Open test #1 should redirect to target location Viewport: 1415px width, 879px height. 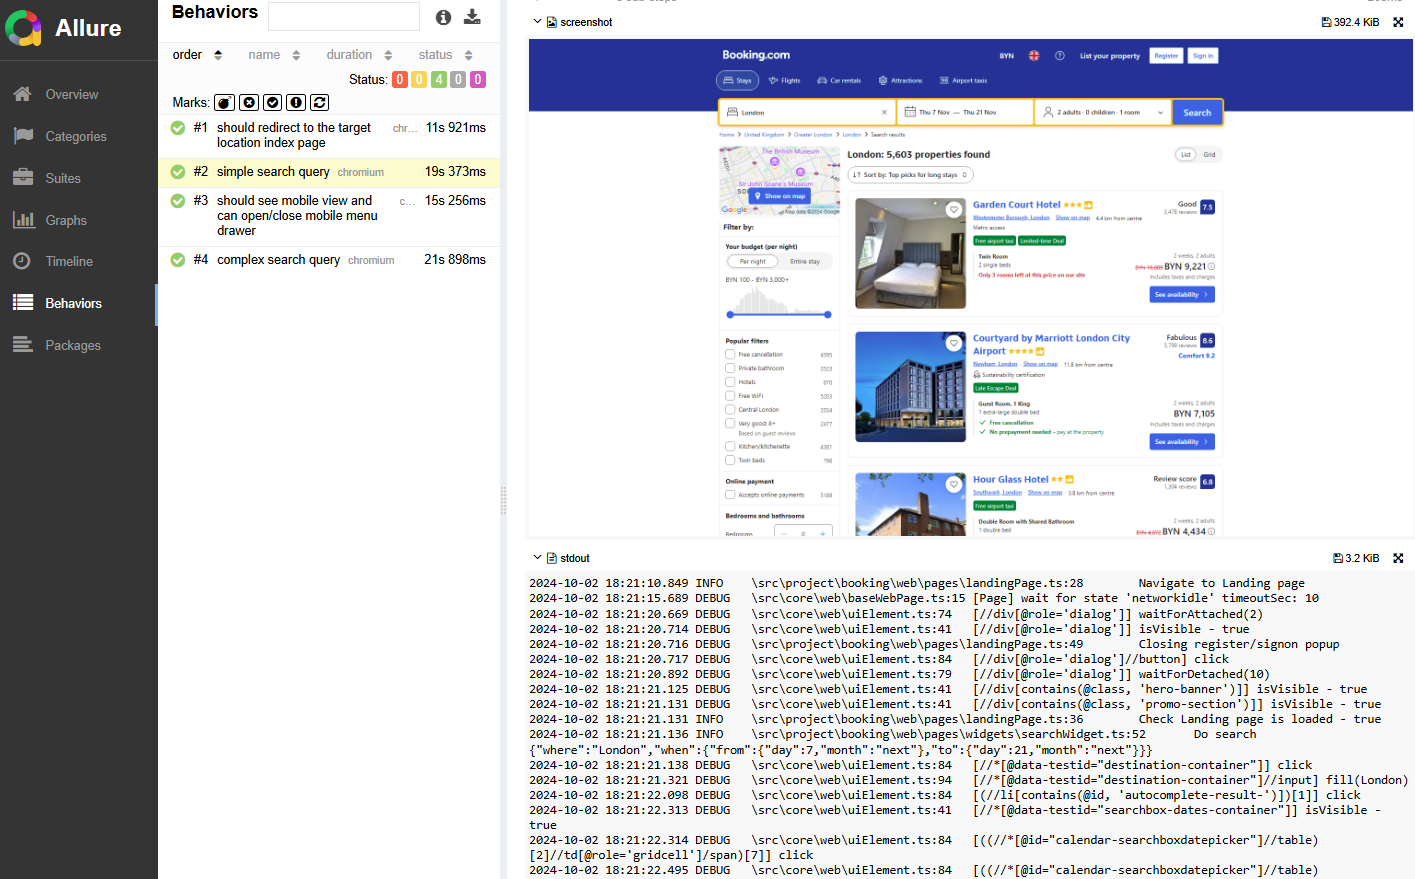click(x=329, y=135)
